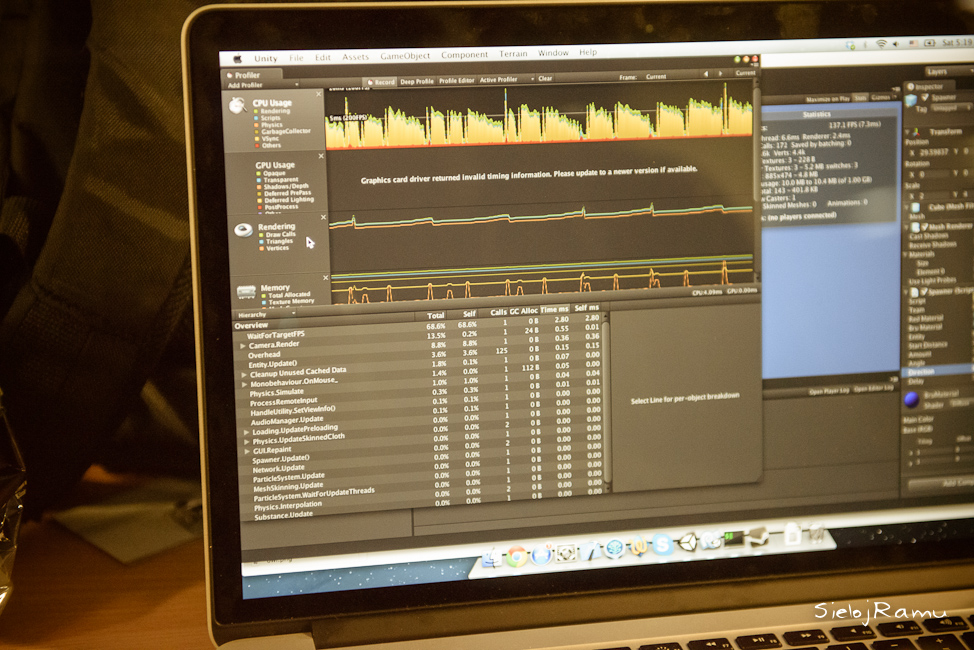Open the Add Profiler dropdown

(263, 85)
